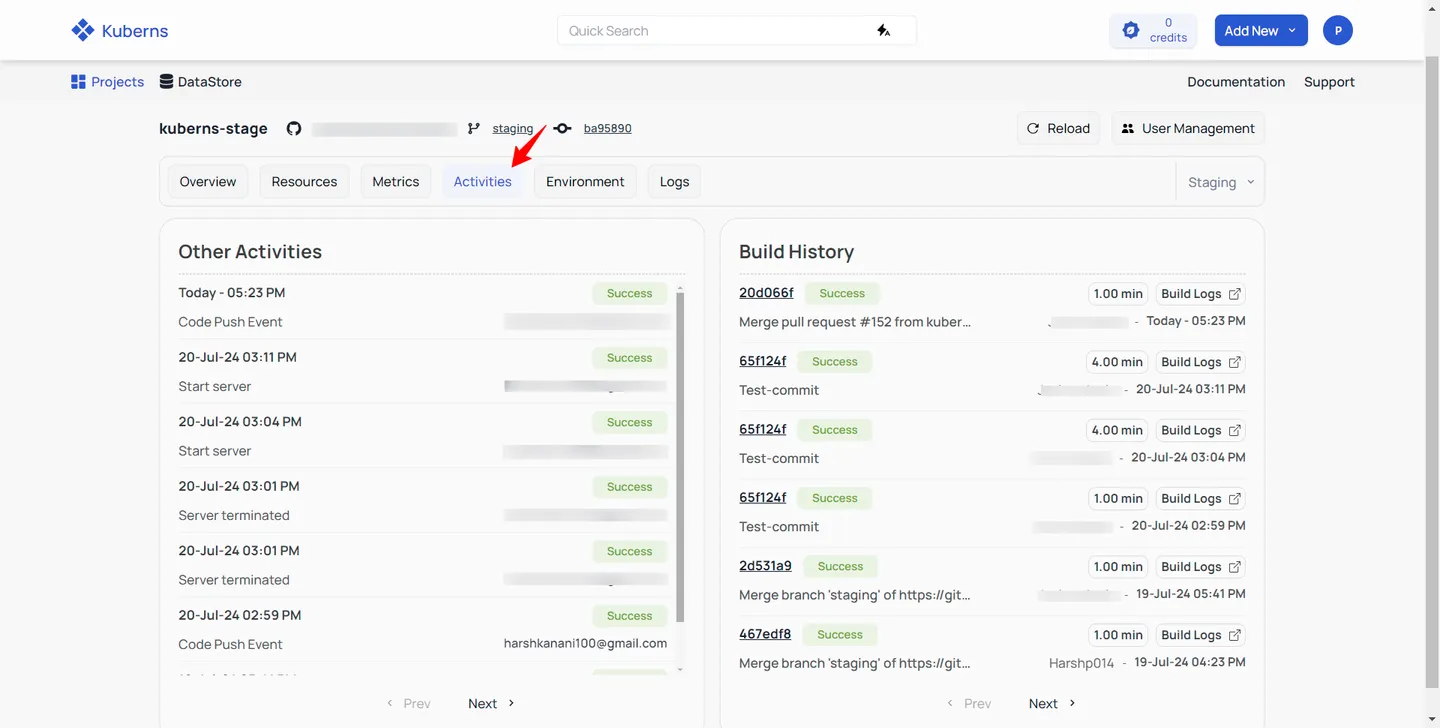Click Next in Build History pagination
The image size is (1440, 728).
[x=1052, y=703]
